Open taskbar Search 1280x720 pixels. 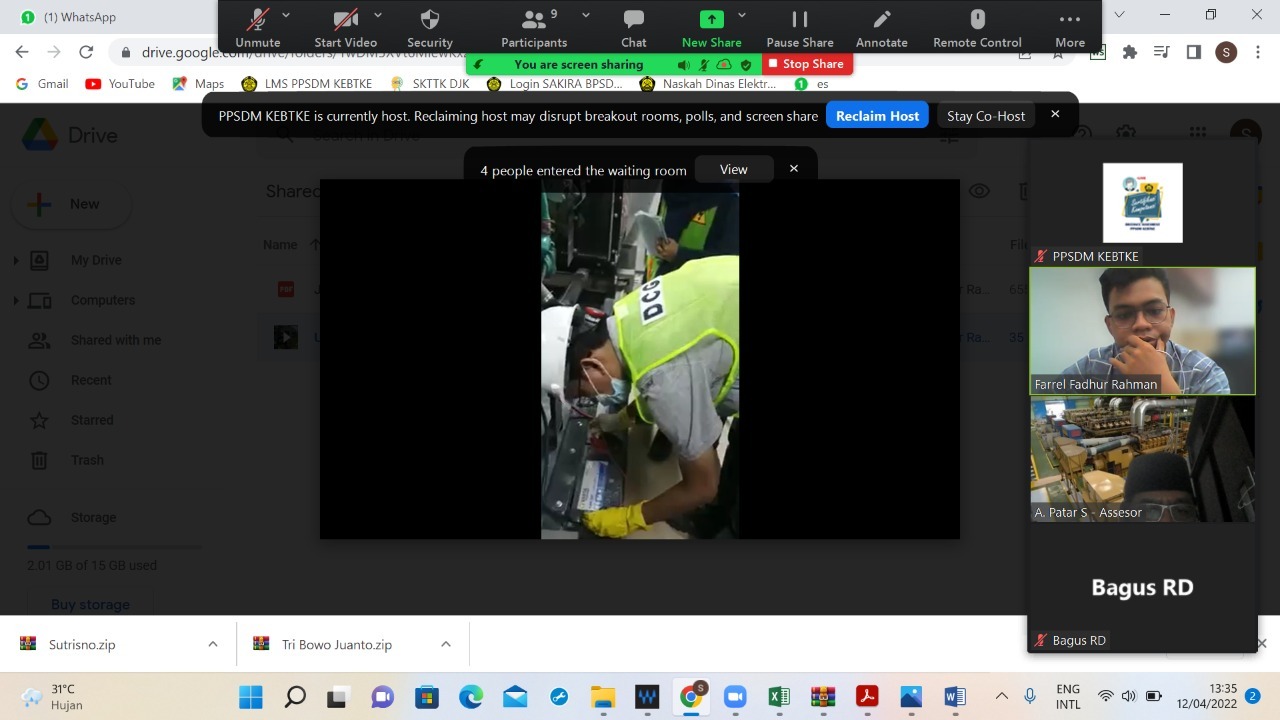(295, 697)
